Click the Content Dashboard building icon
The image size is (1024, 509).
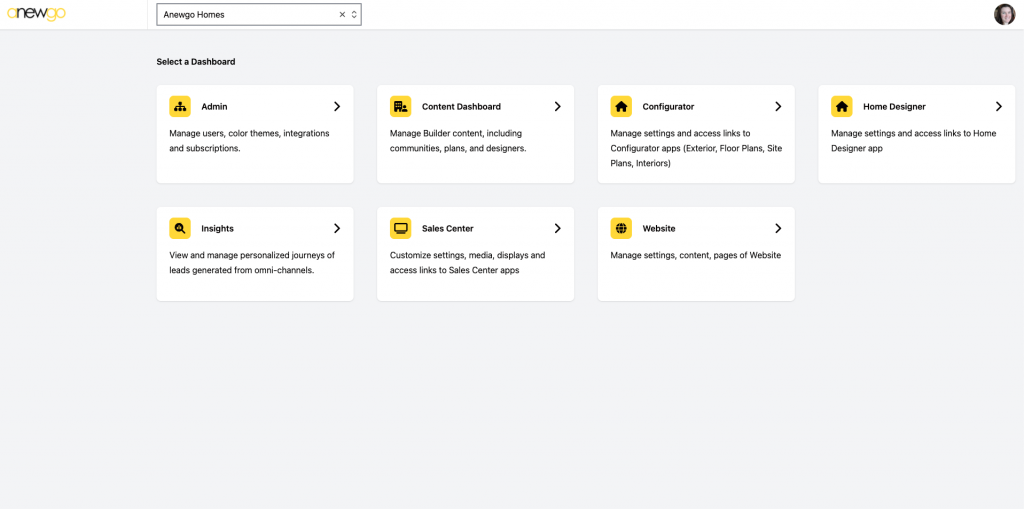[400, 107]
